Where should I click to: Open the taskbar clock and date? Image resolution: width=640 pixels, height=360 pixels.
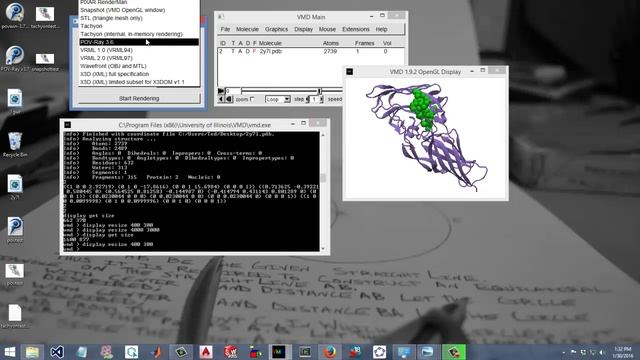tap(623, 352)
